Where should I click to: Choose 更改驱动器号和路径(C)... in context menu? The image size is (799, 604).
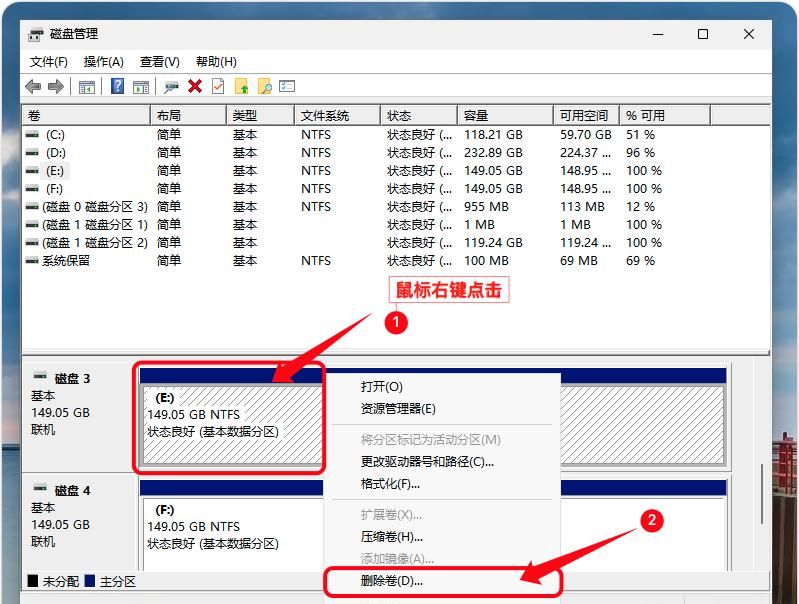(442, 461)
